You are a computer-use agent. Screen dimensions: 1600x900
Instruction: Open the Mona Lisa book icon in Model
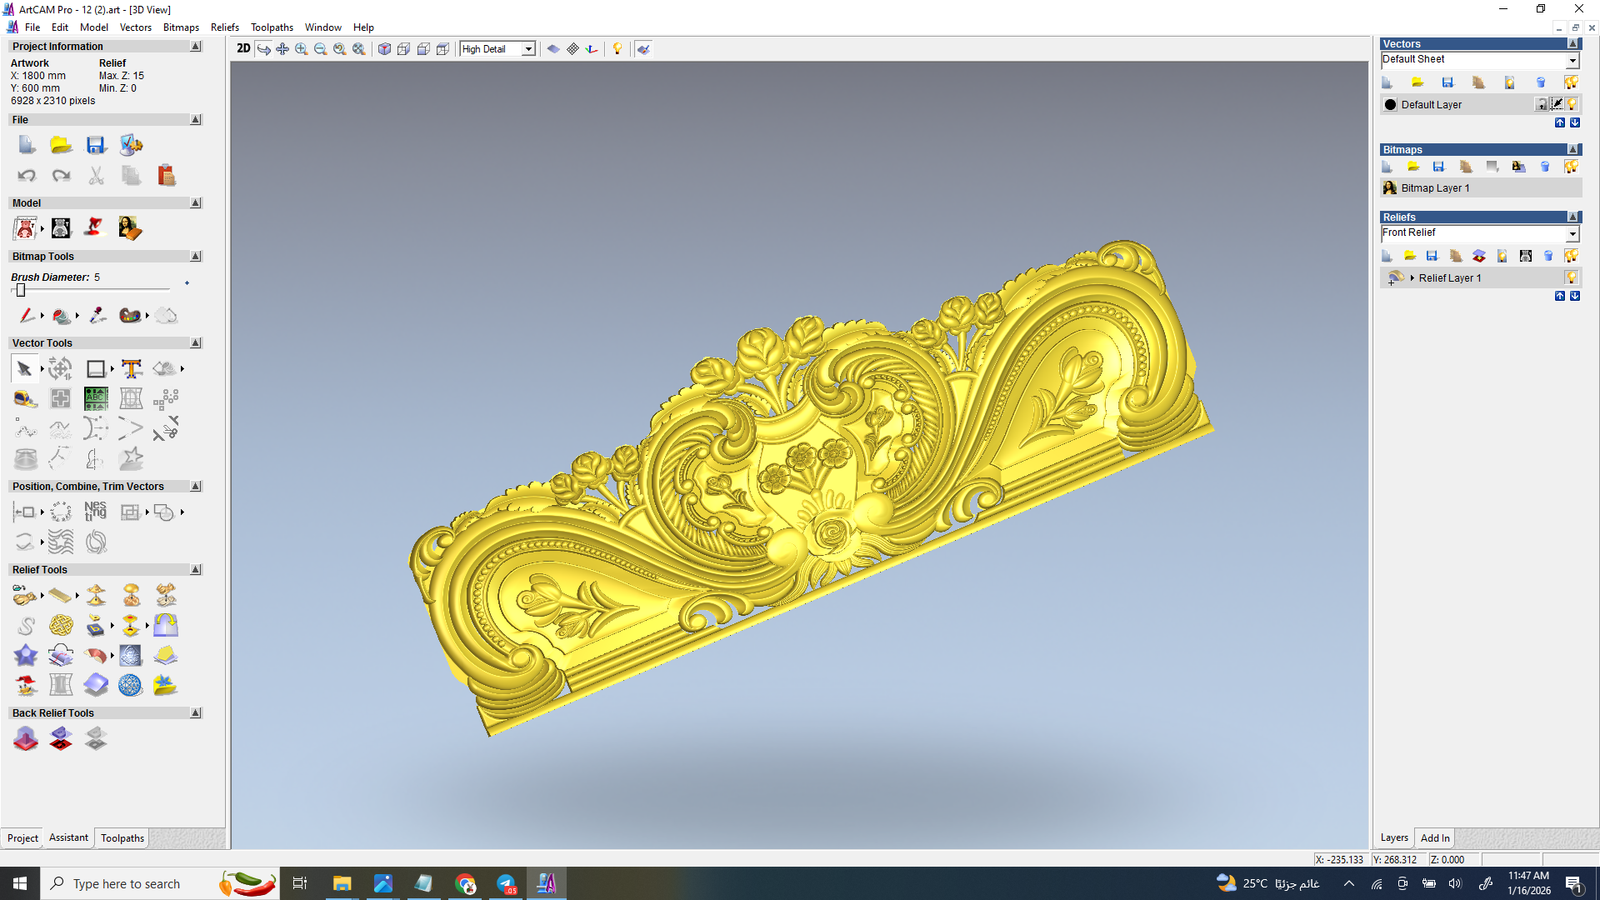pos(130,229)
